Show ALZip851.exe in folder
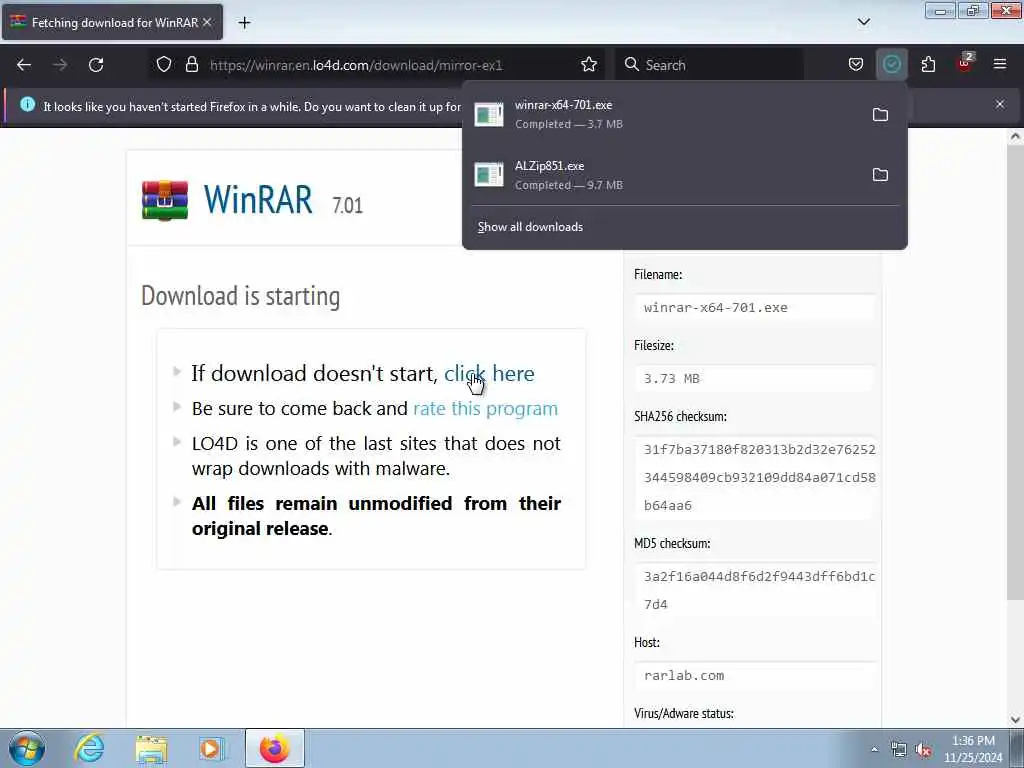Screen dimensions: 1024x768 (x=880, y=174)
